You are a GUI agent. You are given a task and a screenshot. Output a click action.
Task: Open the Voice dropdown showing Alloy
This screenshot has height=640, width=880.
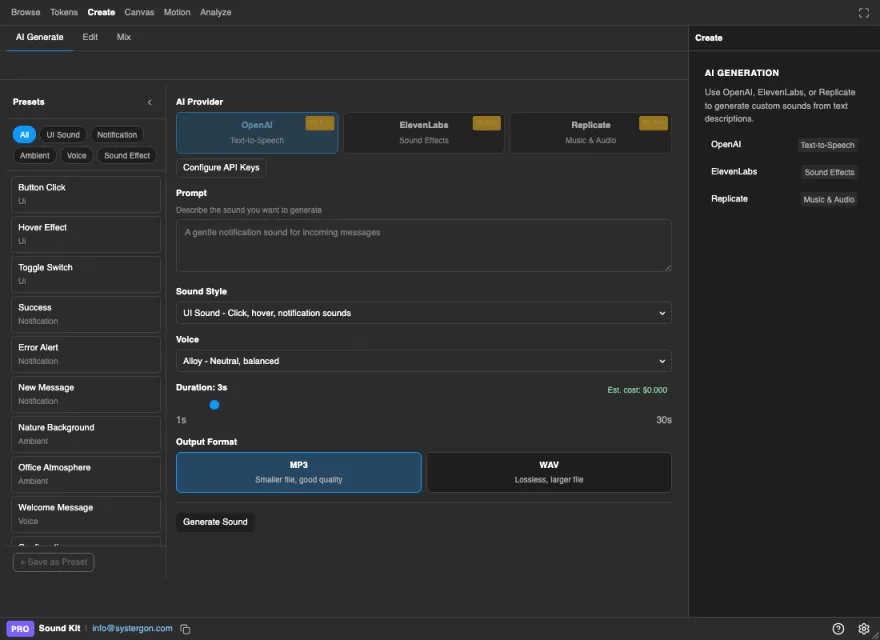pyautogui.click(x=424, y=361)
